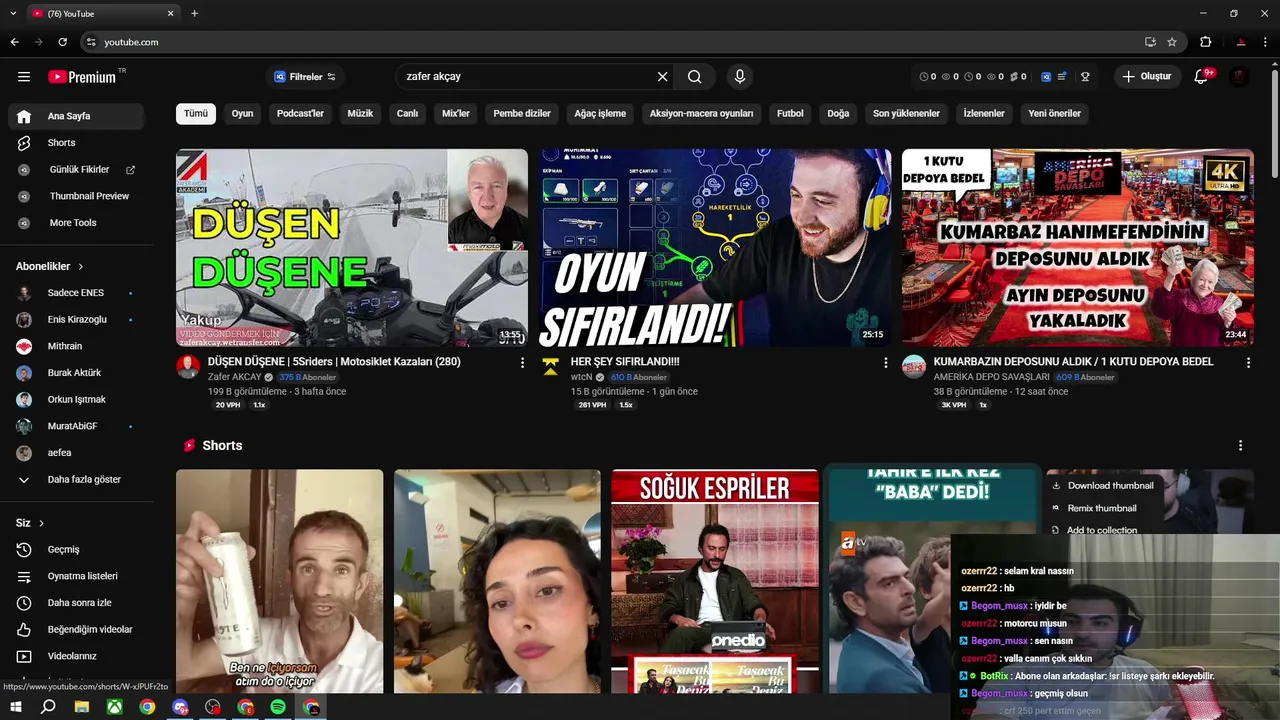Start voice search with microphone icon
The width and height of the screenshot is (1280, 720).
pyautogui.click(x=740, y=77)
